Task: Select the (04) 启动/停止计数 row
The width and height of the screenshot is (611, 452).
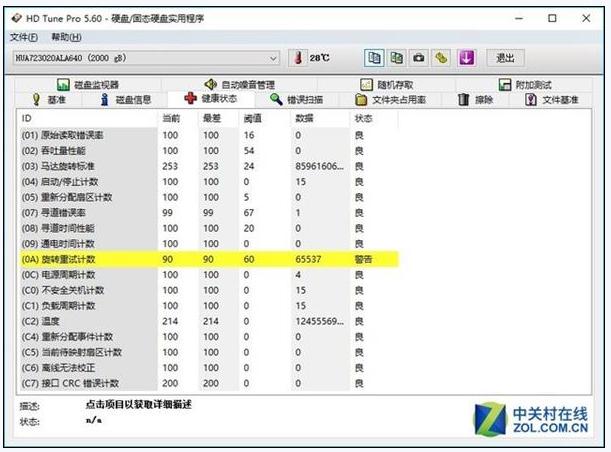Action: (x=208, y=182)
